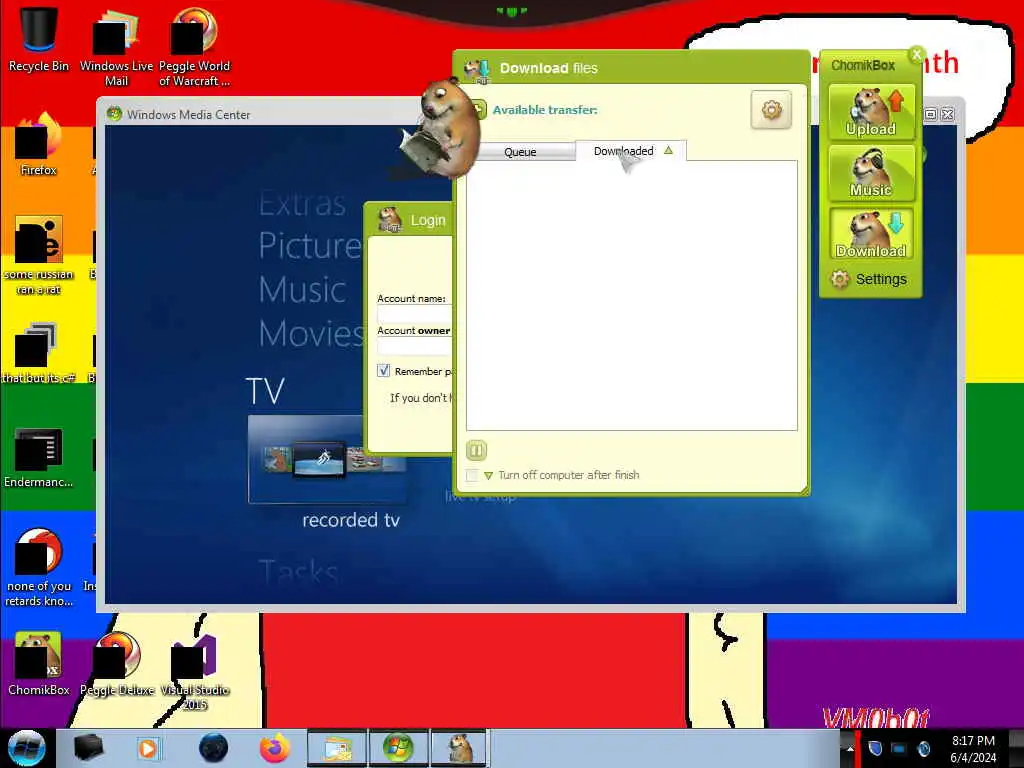Image resolution: width=1024 pixels, height=768 pixels.
Task: Toggle the Remember password checkbox
Action: [x=383, y=370]
